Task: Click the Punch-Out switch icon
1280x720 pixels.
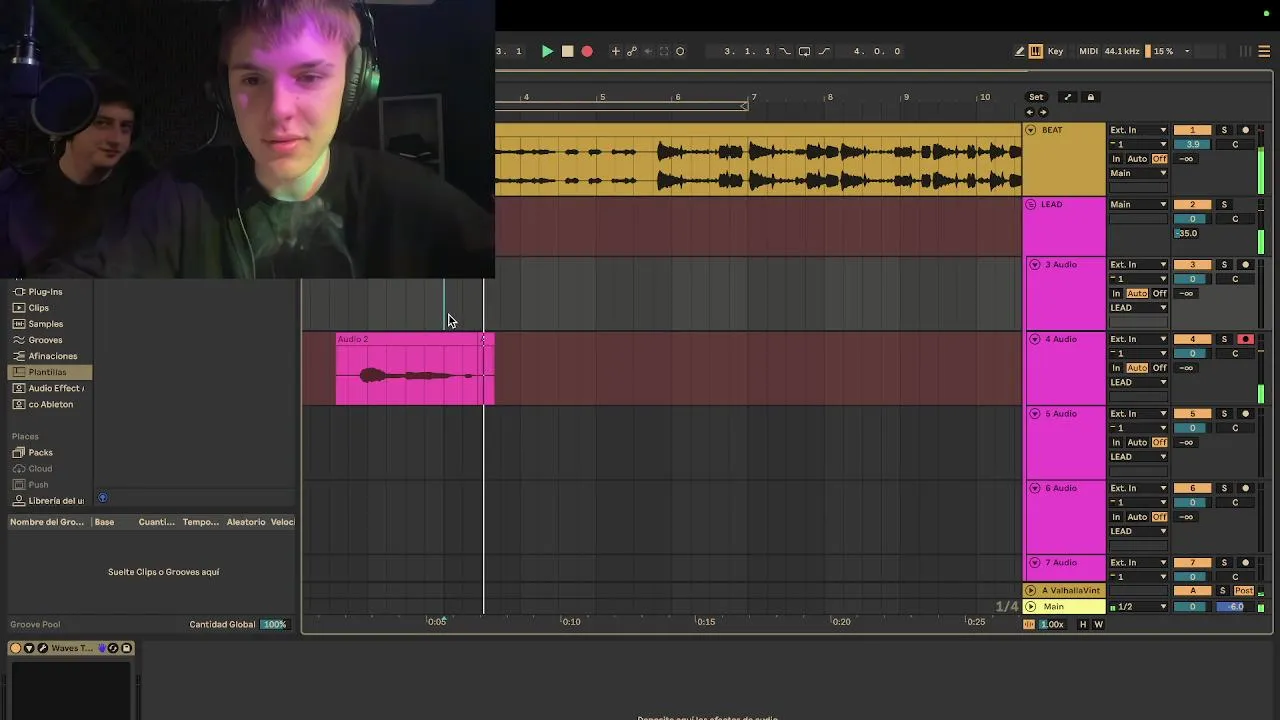Action: pos(824,51)
